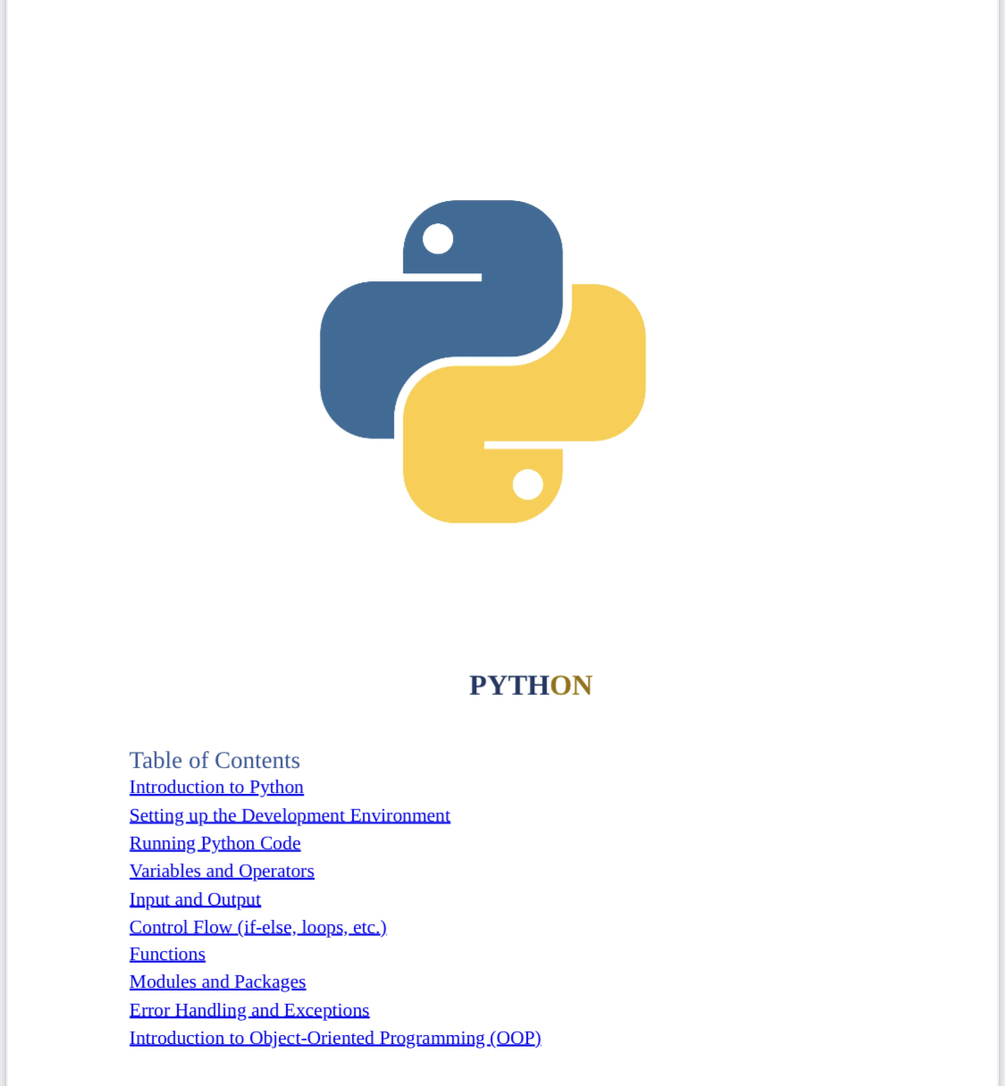1005x1086 pixels.
Task: Jump to Running Python Code section
Action: point(215,844)
